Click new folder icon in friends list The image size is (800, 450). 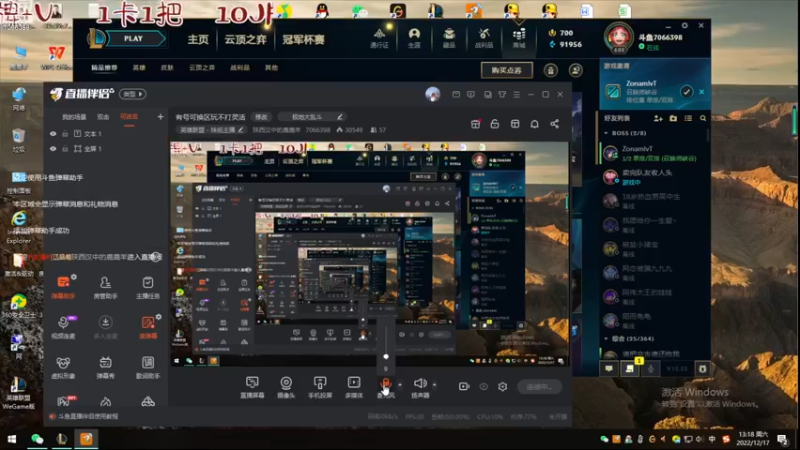[x=673, y=118]
